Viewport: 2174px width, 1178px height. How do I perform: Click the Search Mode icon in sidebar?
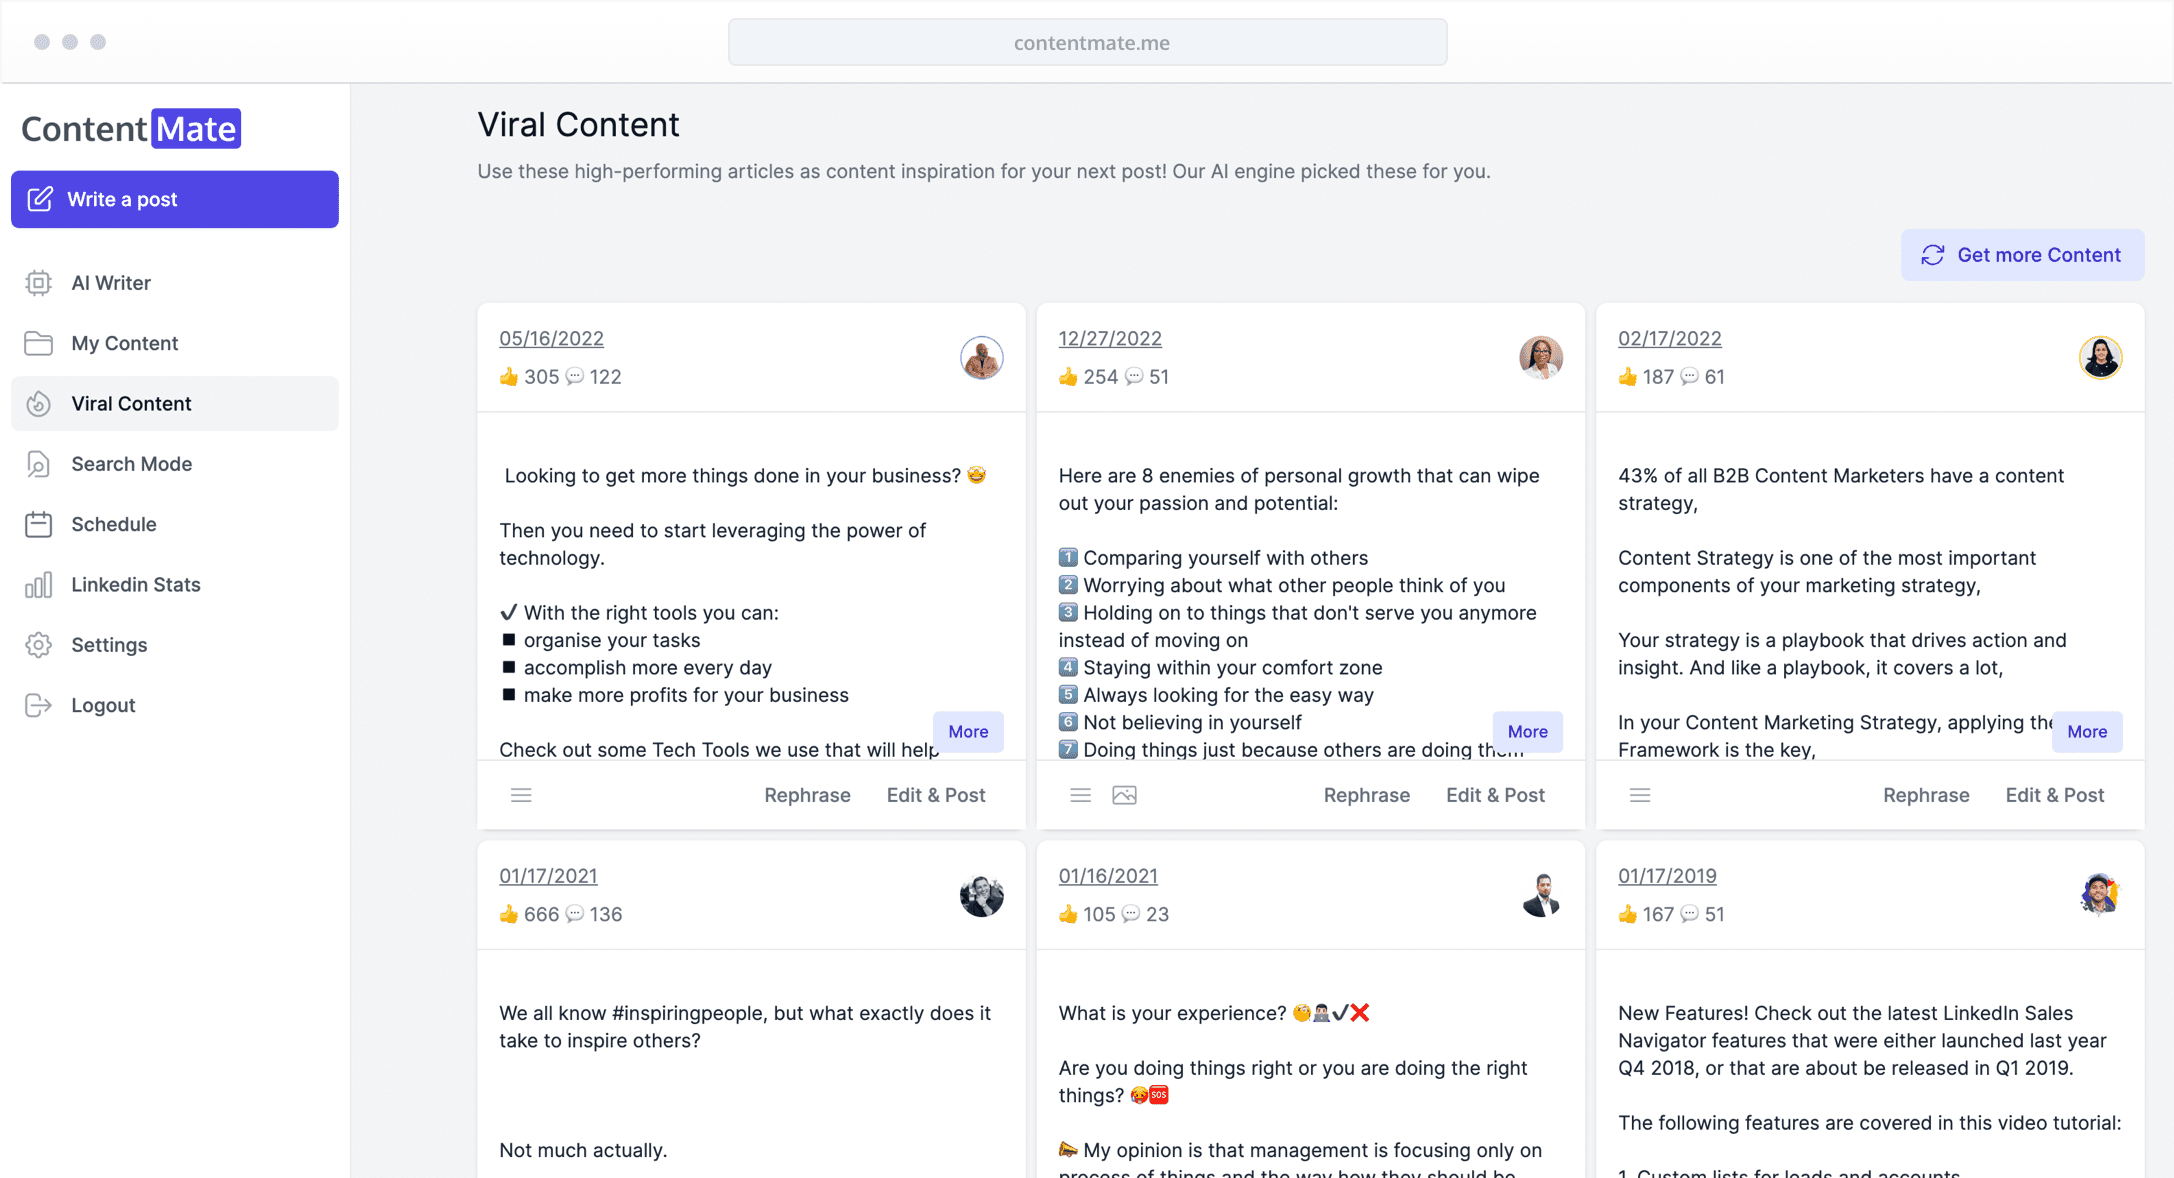pos(38,464)
